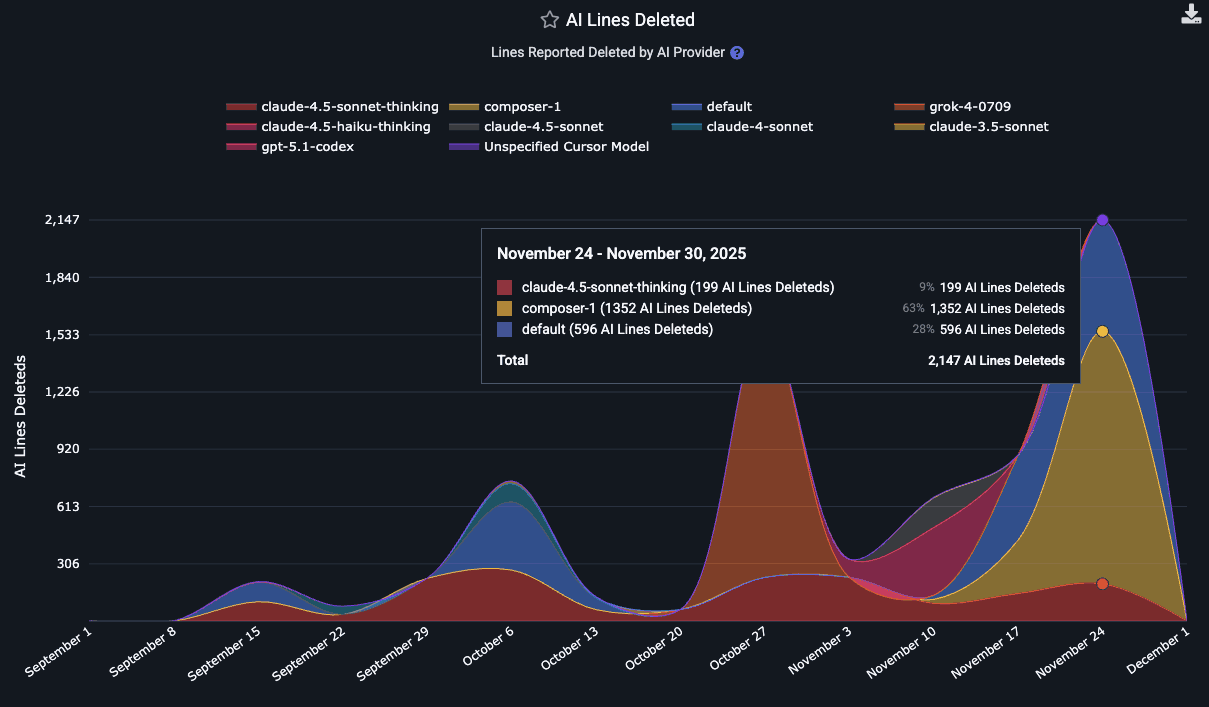Click the composer-1 color swatch in tooltip
Image resolution: width=1209 pixels, height=707 pixels.
point(505,309)
